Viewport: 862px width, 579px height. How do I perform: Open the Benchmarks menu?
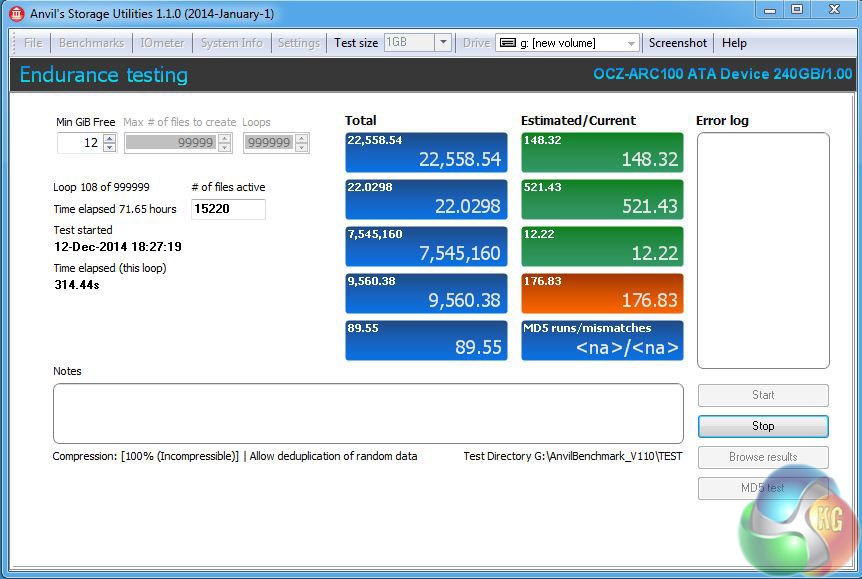[x=91, y=43]
